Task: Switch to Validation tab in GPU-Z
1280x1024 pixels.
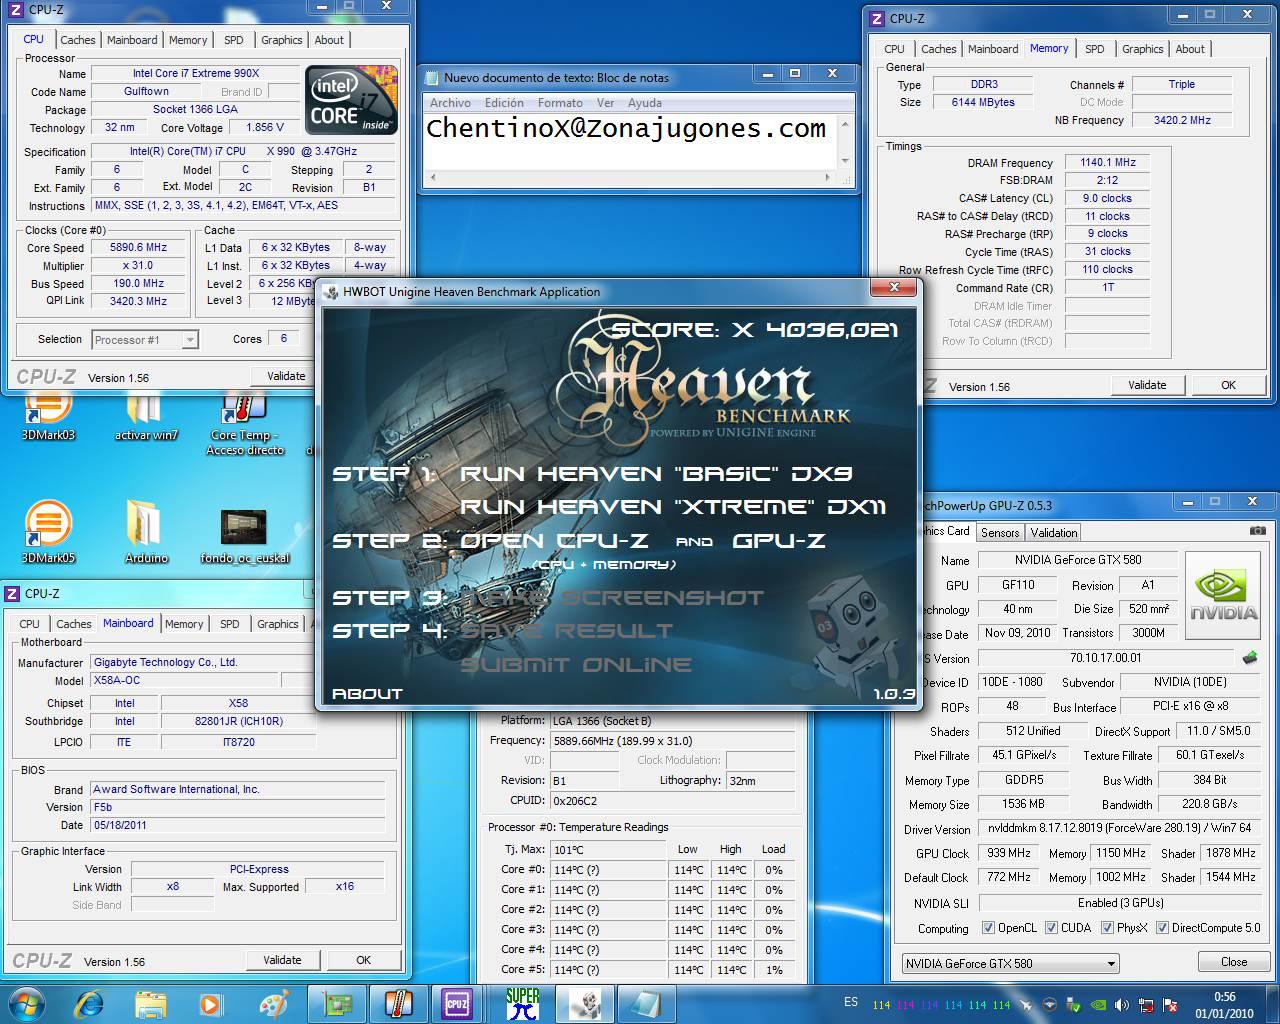Action: [1054, 533]
